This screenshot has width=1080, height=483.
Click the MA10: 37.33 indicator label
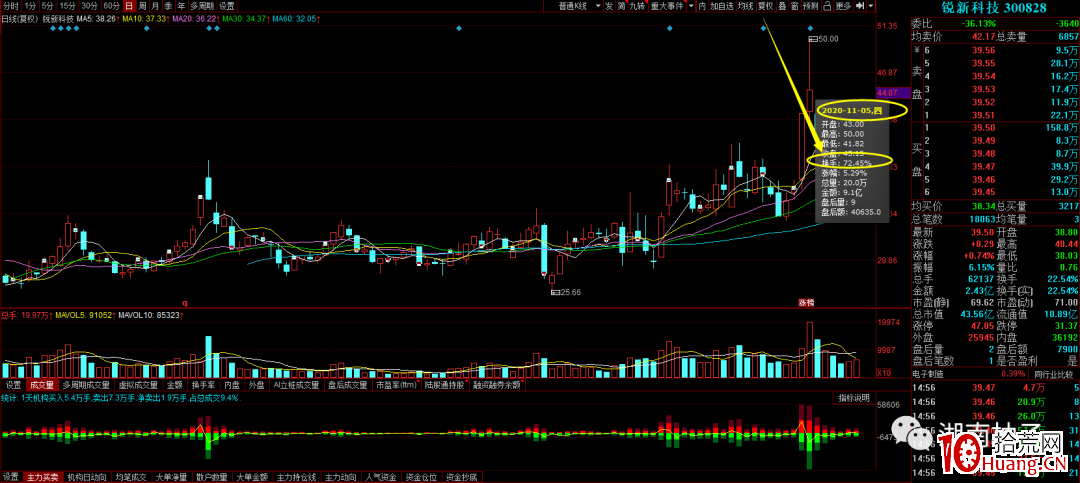click(x=147, y=19)
